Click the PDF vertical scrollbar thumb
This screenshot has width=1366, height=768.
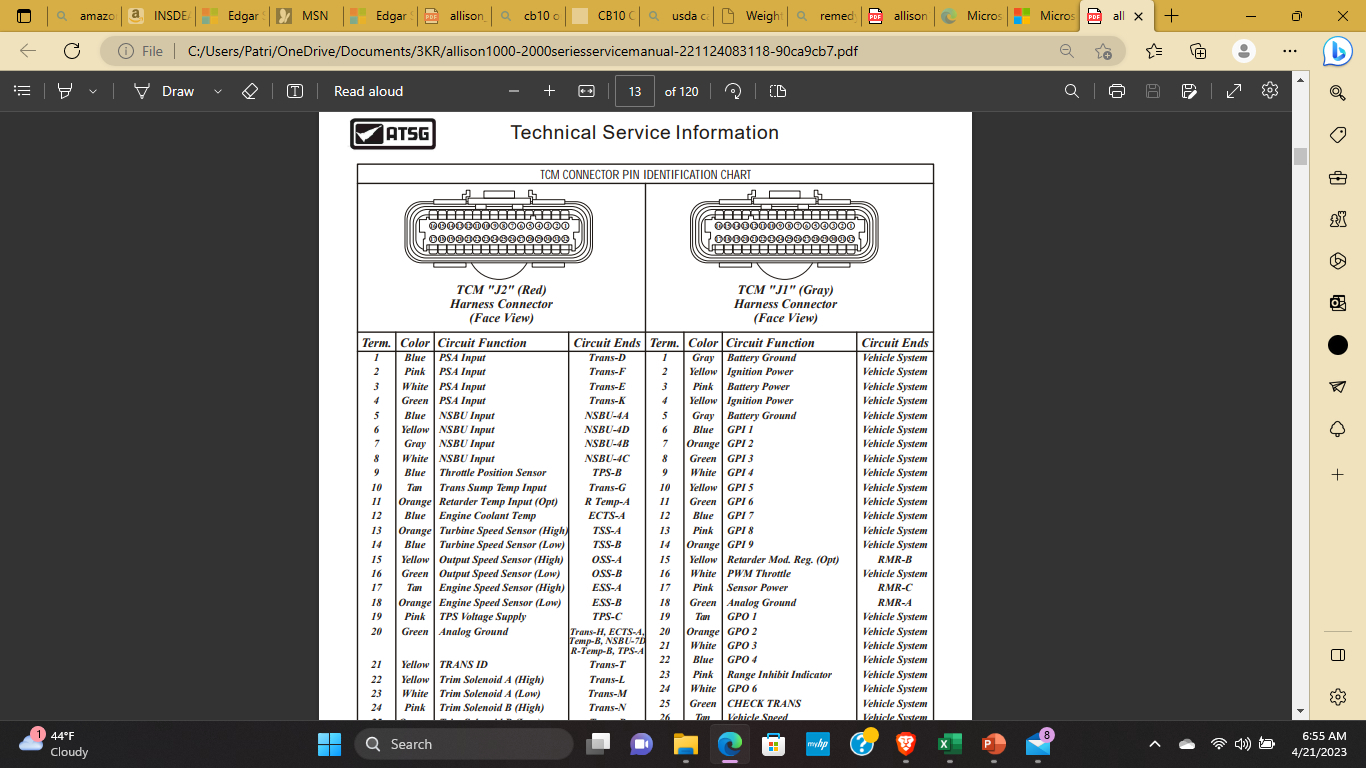[1301, 156]
